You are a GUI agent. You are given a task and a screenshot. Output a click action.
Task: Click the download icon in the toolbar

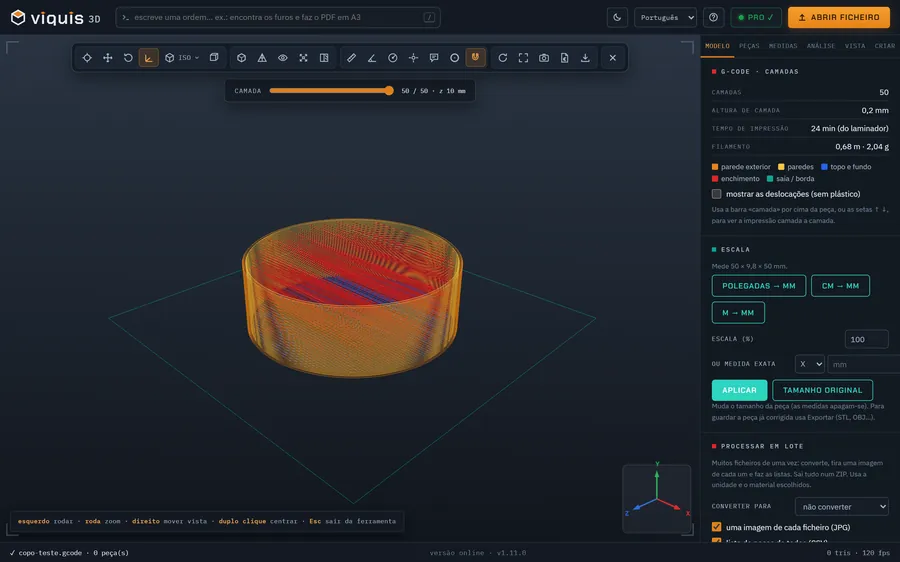point(585,57)
